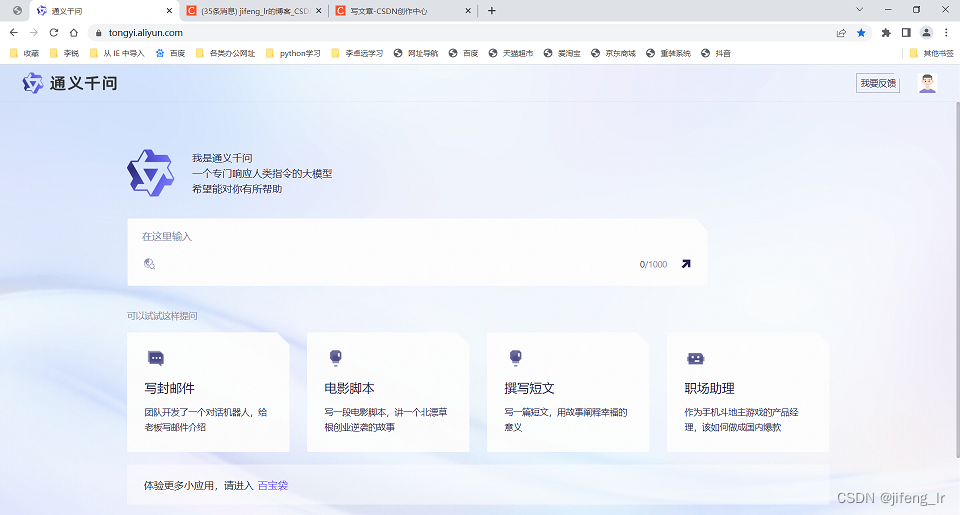Screen dimensions: 960x515
Task: Open the 抖音 bookmark
Action: coord(716,53)
